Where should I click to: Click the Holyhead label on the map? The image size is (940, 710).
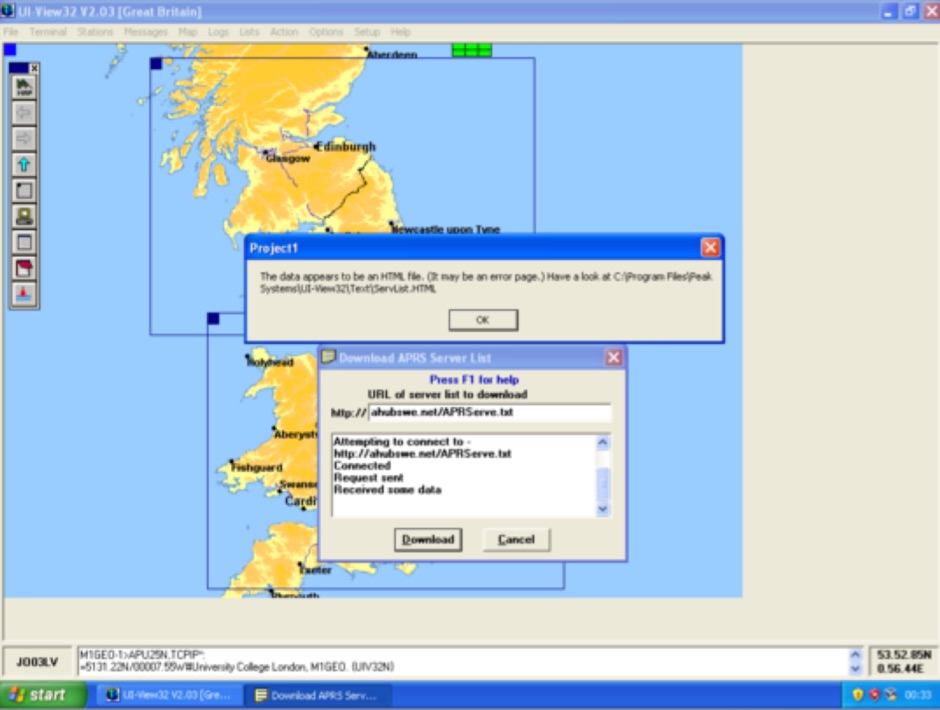[x=270, y=362]
